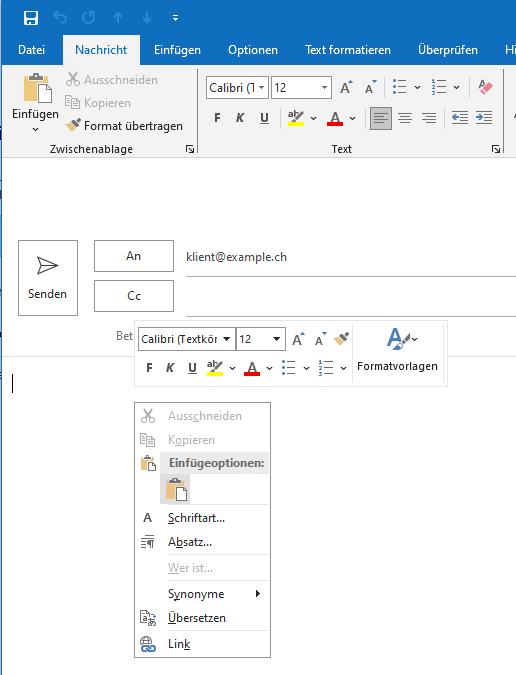This screenshot has height=675, width=516.
Task: Apply numbered list on mini toolbar
Action: [326, 368]
